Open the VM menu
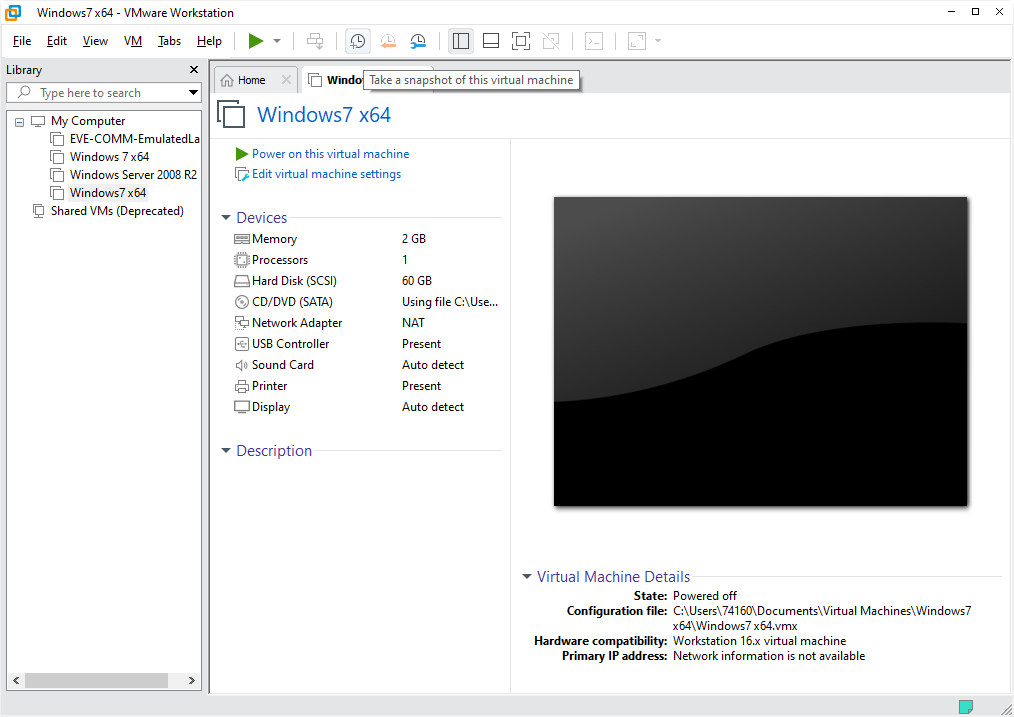 point(133,41)
